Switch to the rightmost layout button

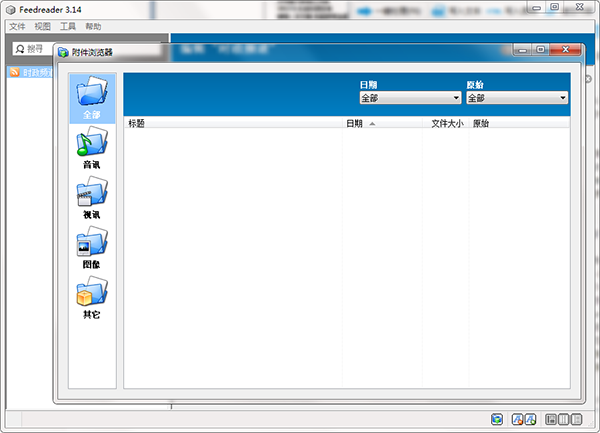(x=577, y=420)
